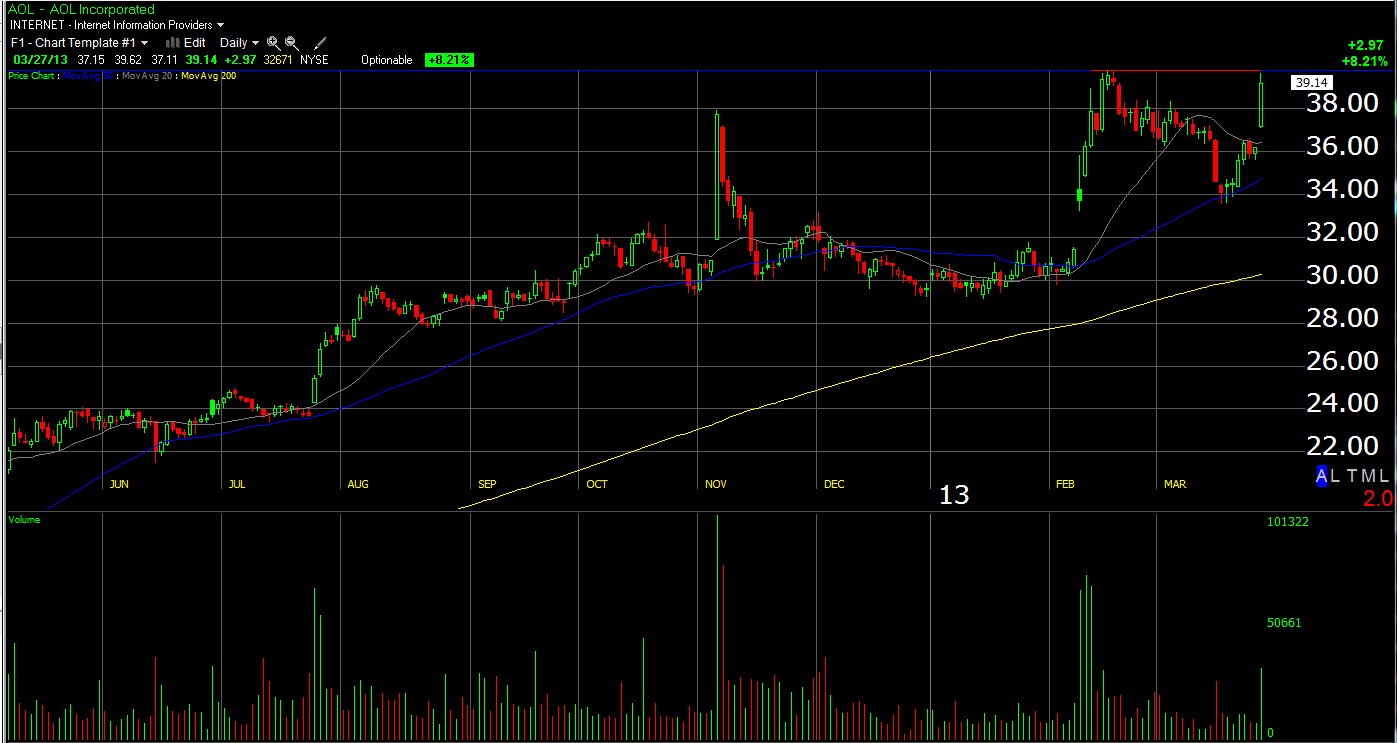Viewport: 1397px width, 743px height.
Task: Click the 13 year marker on the time axis
Action: point(954,495)
